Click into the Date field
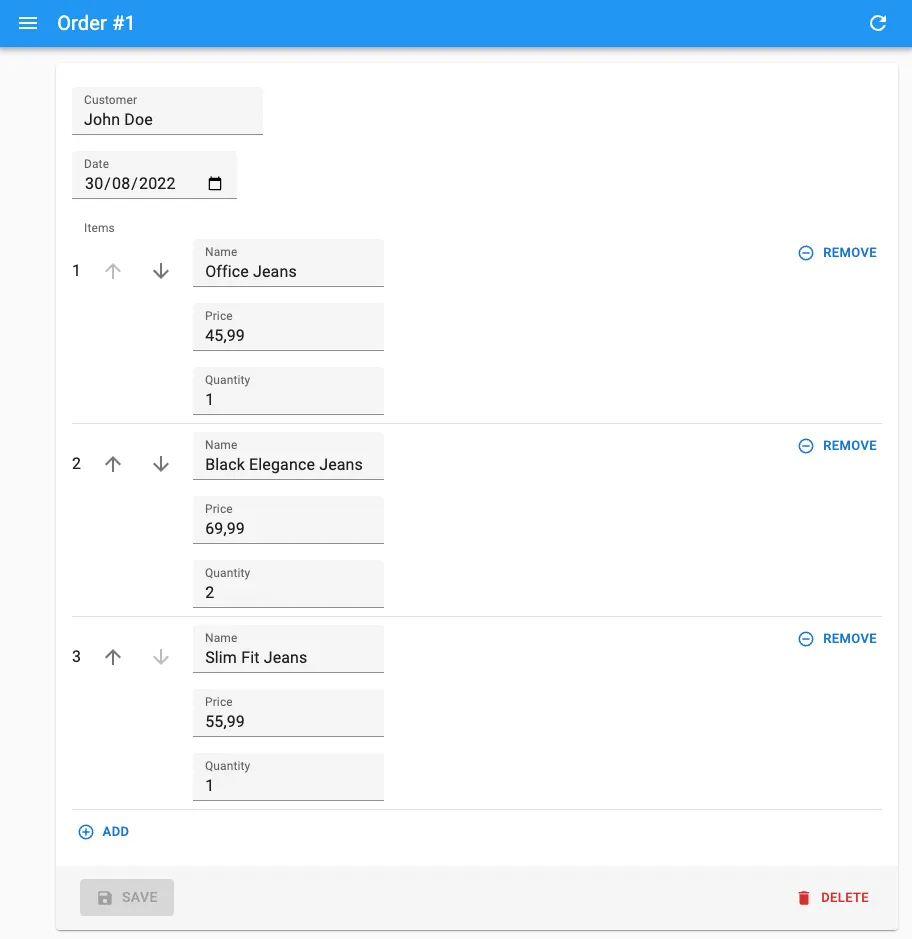 [x=130, y=184]
